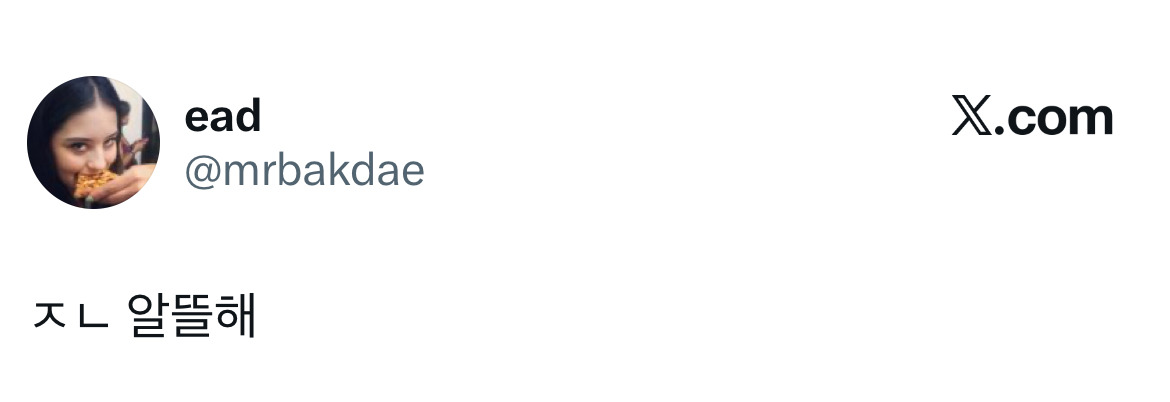Click the pizza slice in the avatar
Viewport: 1170px width, 402px height.
[92, 184]
